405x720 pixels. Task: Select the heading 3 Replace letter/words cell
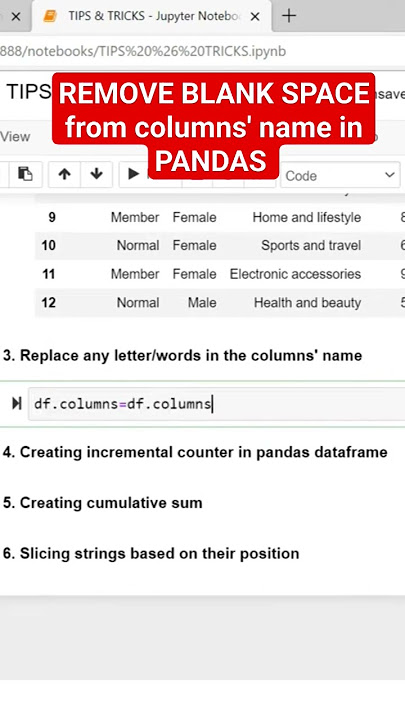click(x=182, y=355)
